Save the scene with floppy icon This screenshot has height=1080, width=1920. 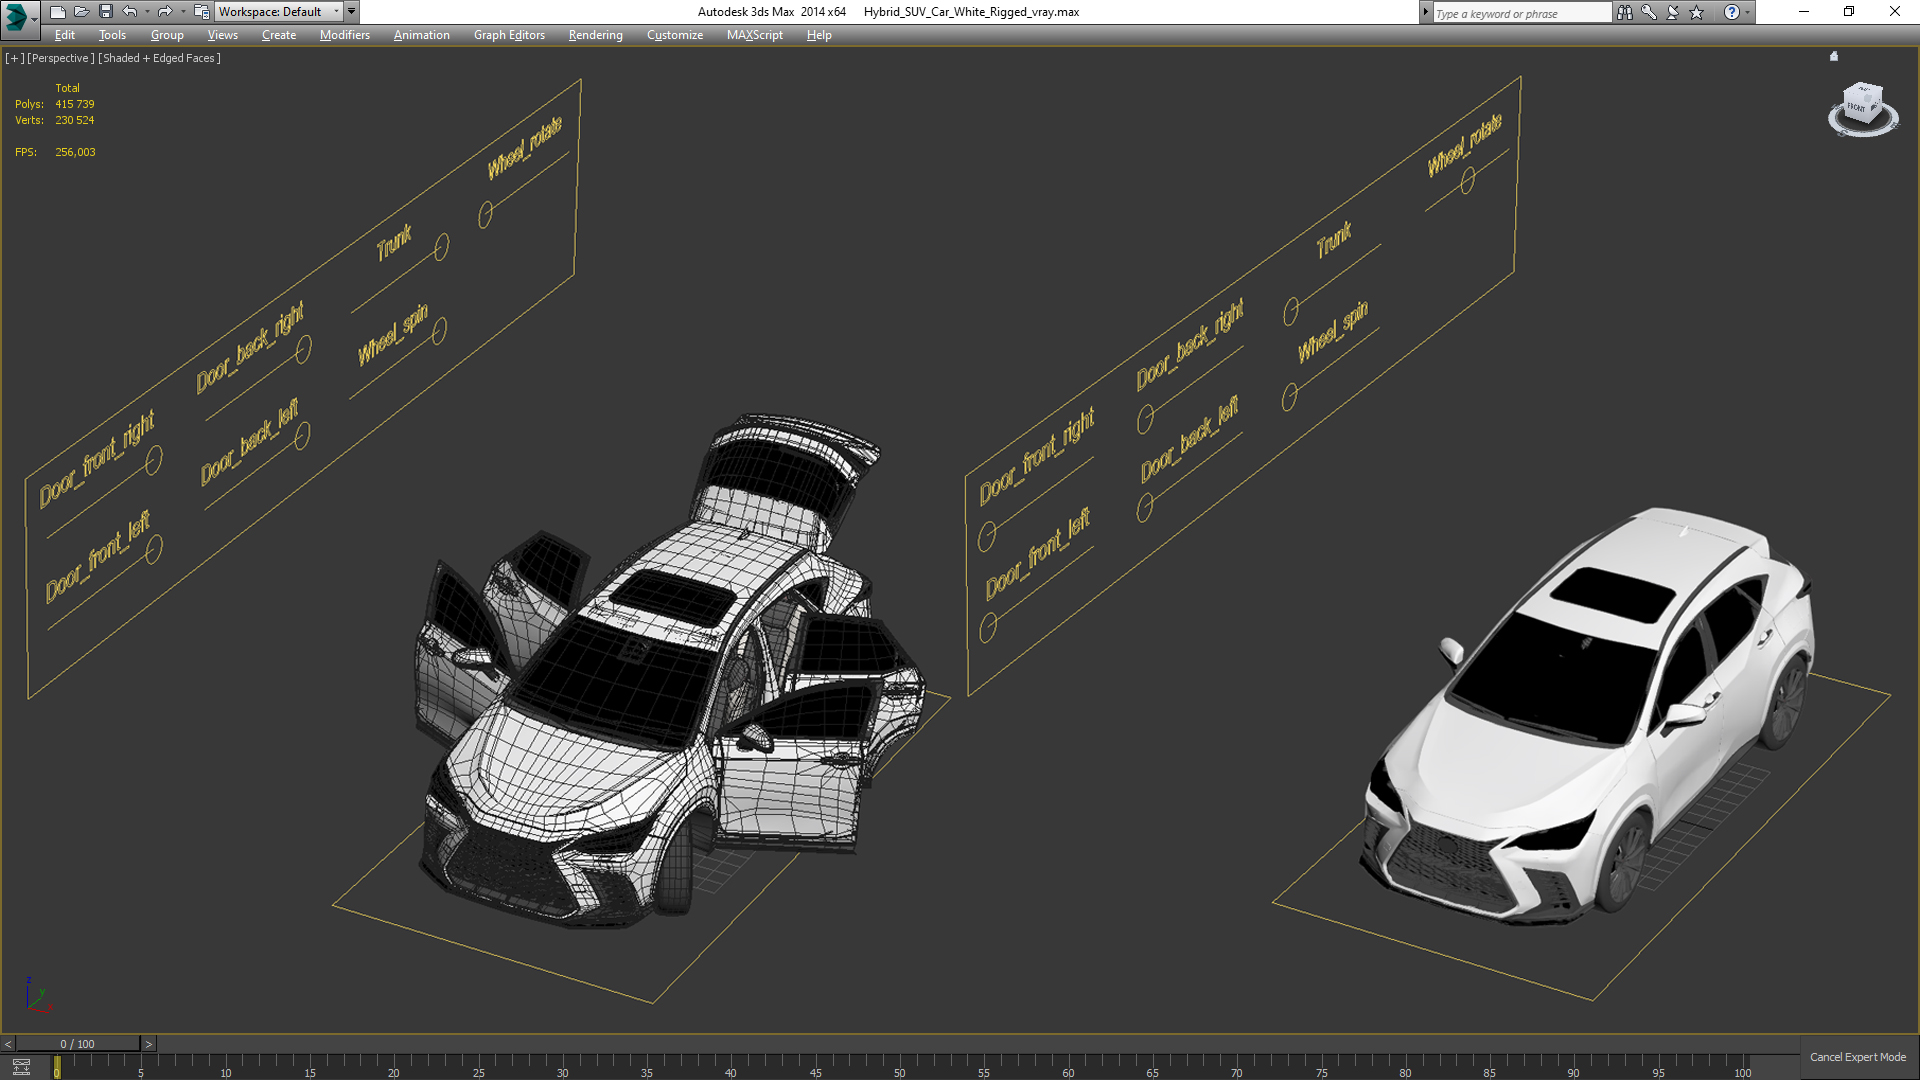[x=105, y=12]
